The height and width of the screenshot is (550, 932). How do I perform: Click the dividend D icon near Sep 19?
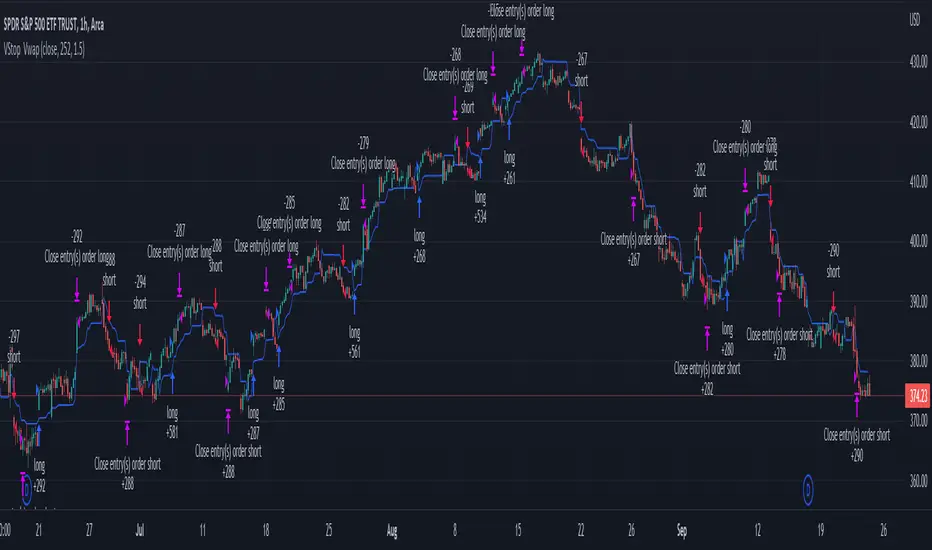(808, 491)
